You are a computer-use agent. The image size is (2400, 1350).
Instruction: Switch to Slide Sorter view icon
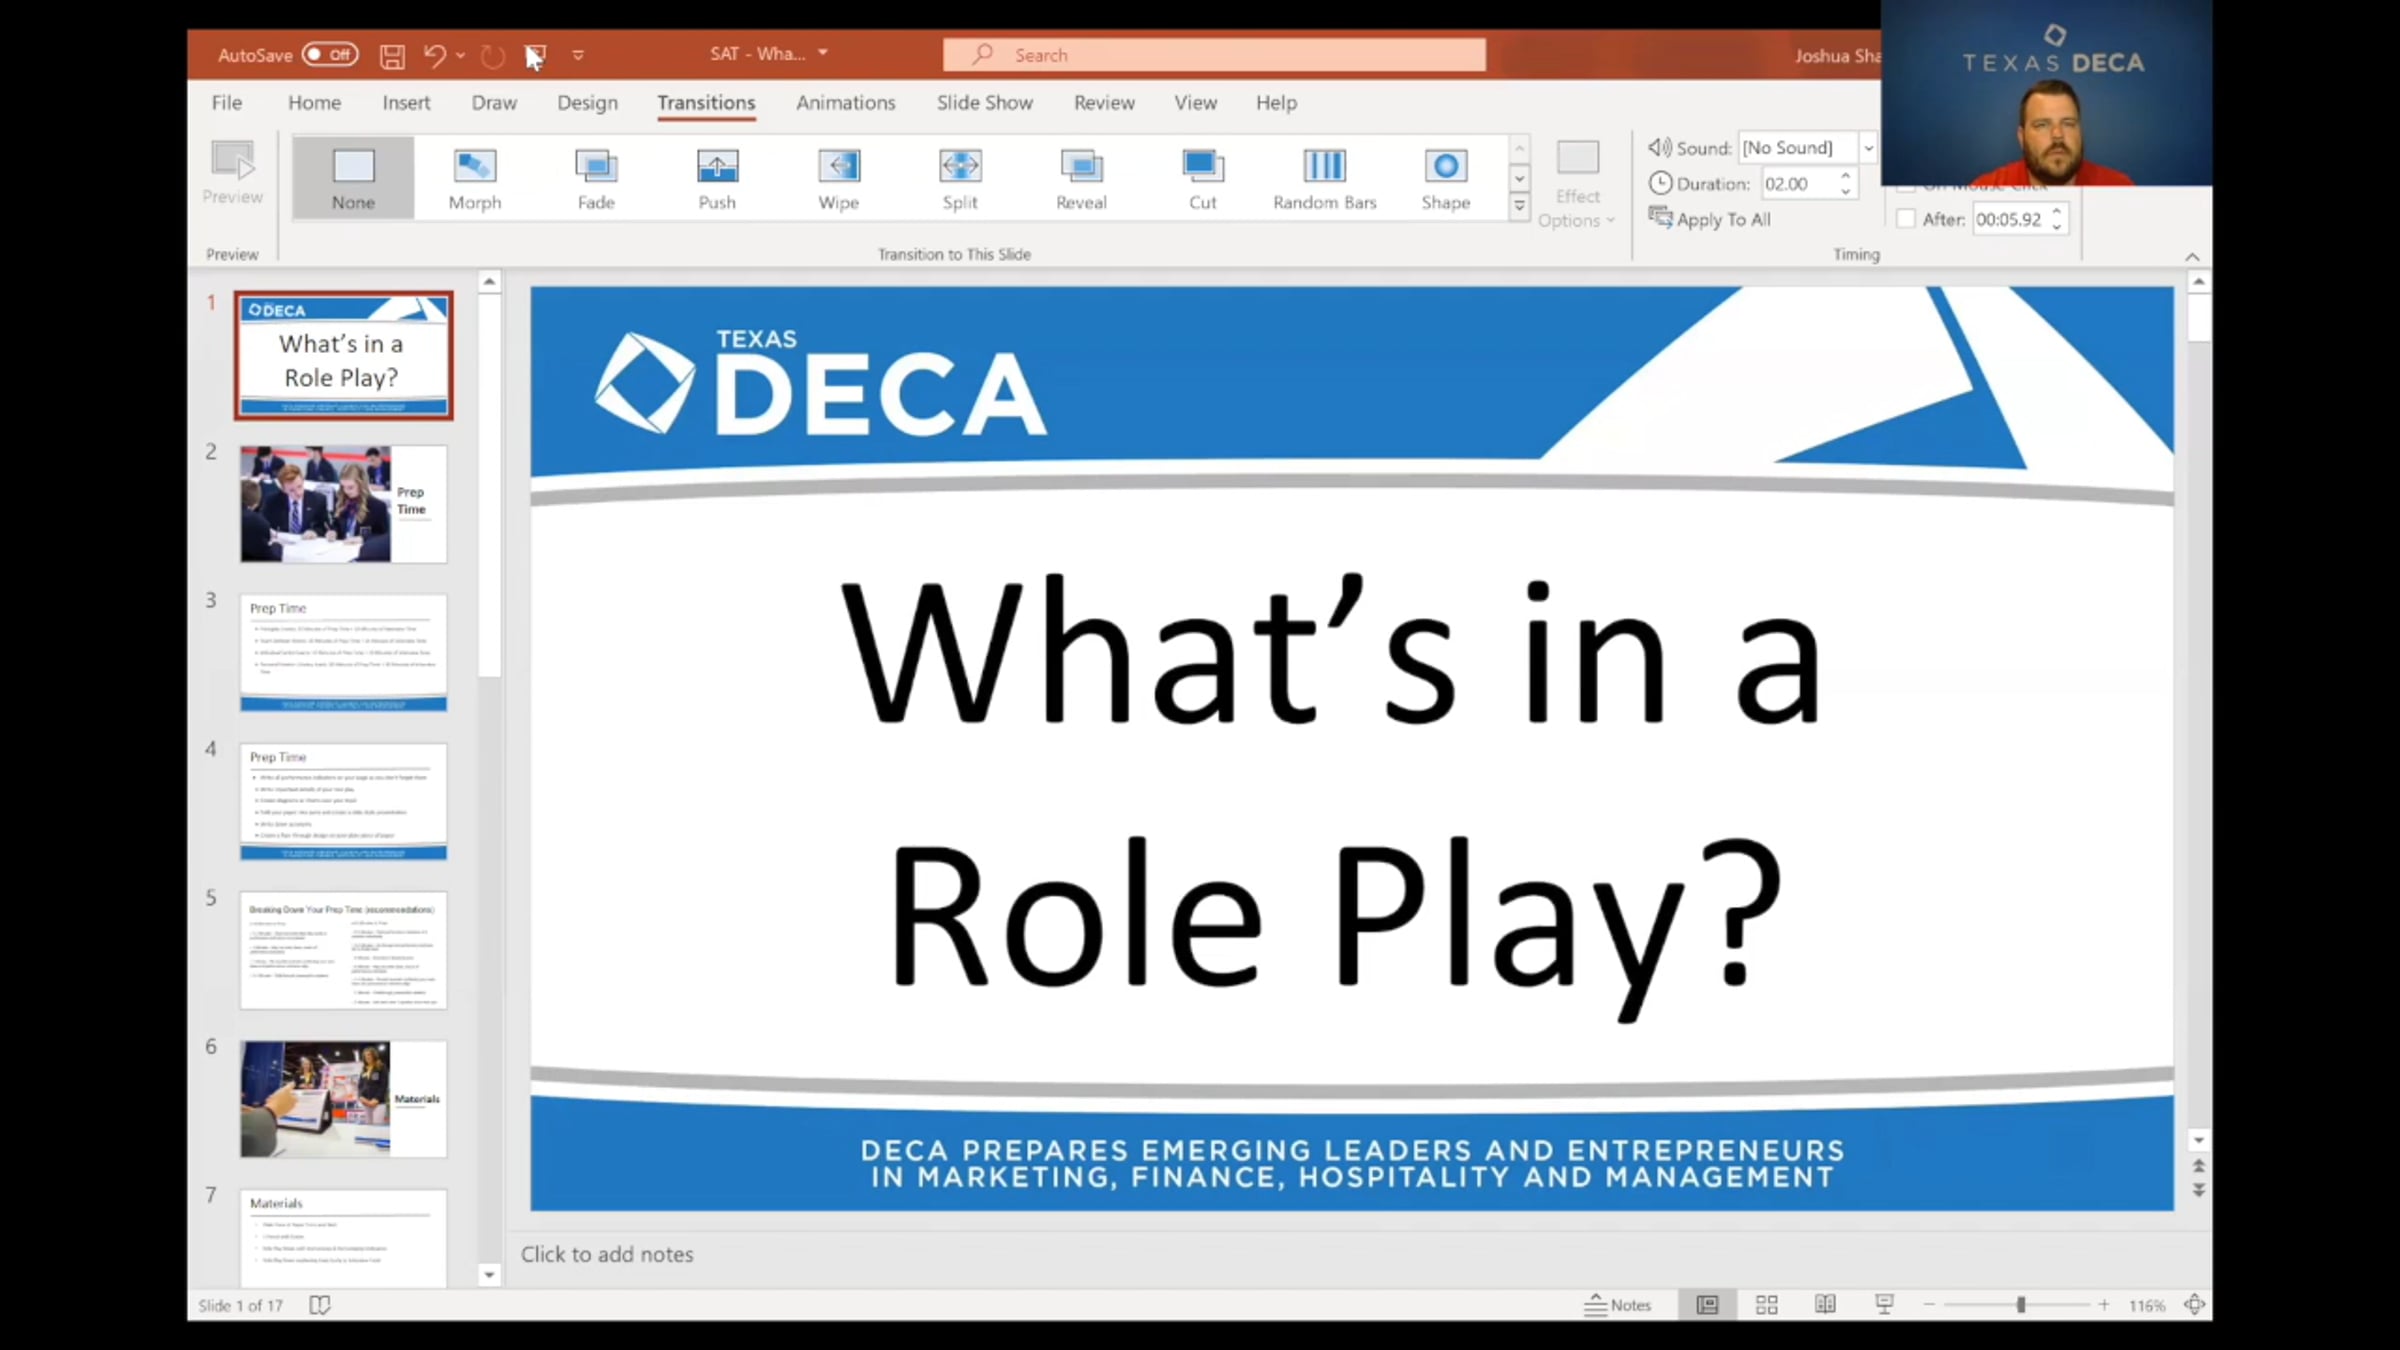[x=1767, y=1305]
